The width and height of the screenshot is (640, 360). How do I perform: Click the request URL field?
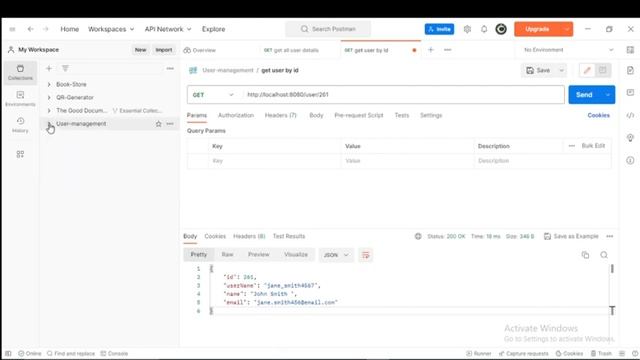click(x=404, y=95)
